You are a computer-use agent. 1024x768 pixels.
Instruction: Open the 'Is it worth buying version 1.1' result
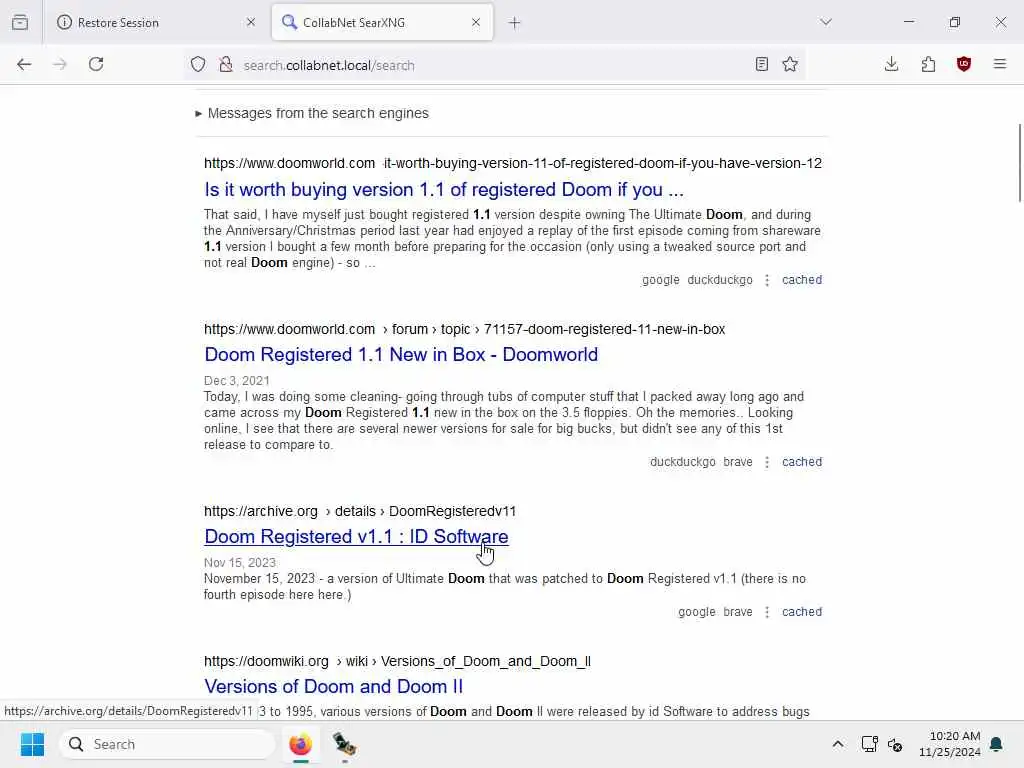click(444, 189)
